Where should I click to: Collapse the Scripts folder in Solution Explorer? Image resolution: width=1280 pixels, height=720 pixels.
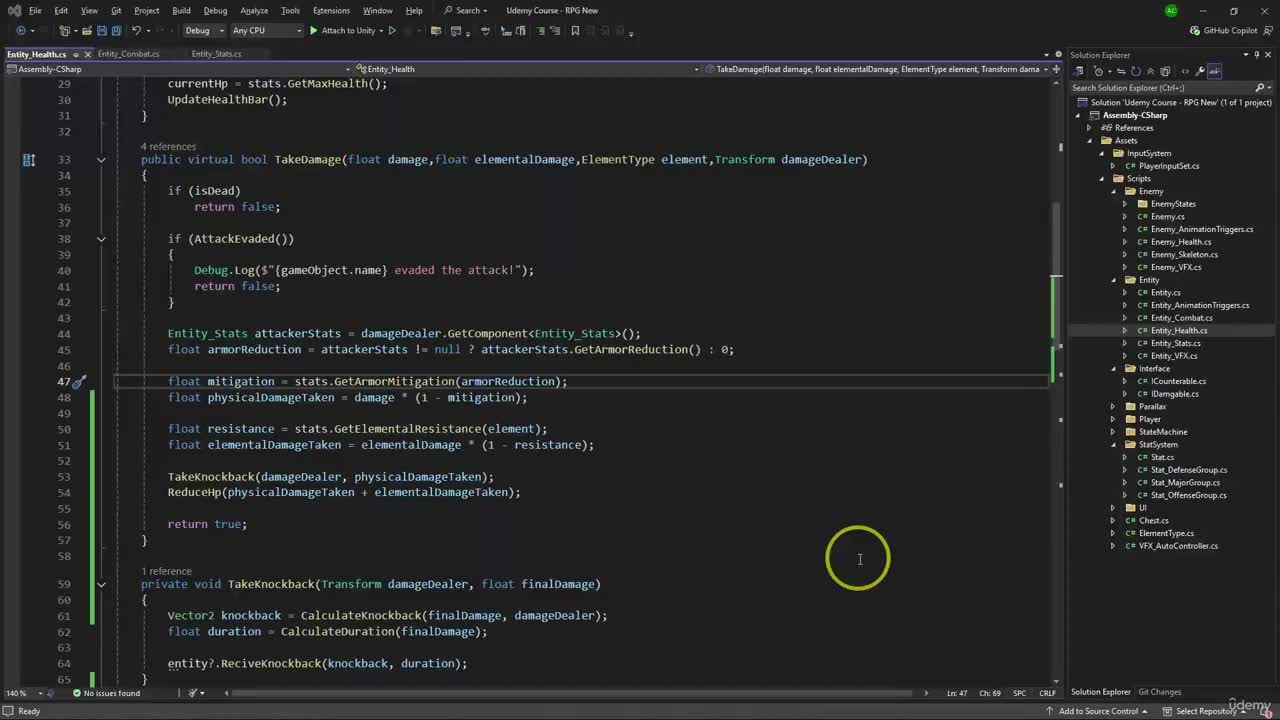[1104, 179]
